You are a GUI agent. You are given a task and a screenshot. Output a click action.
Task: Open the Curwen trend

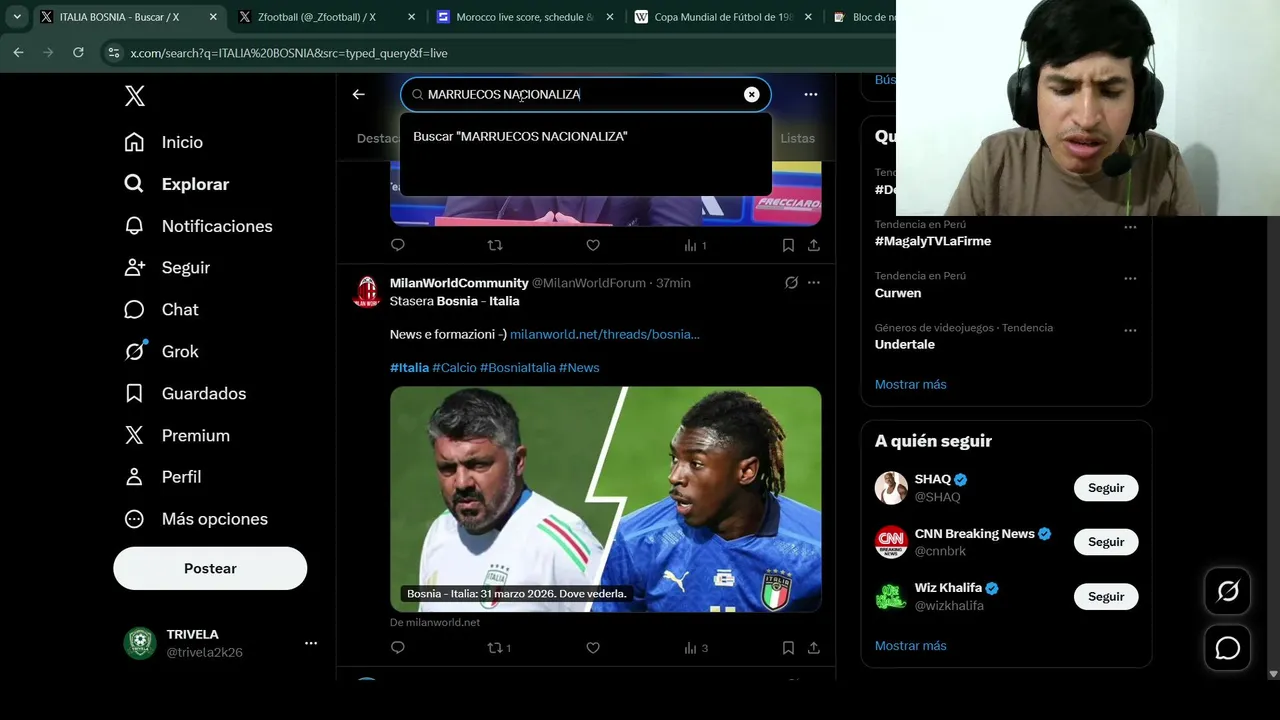[898, 293]
